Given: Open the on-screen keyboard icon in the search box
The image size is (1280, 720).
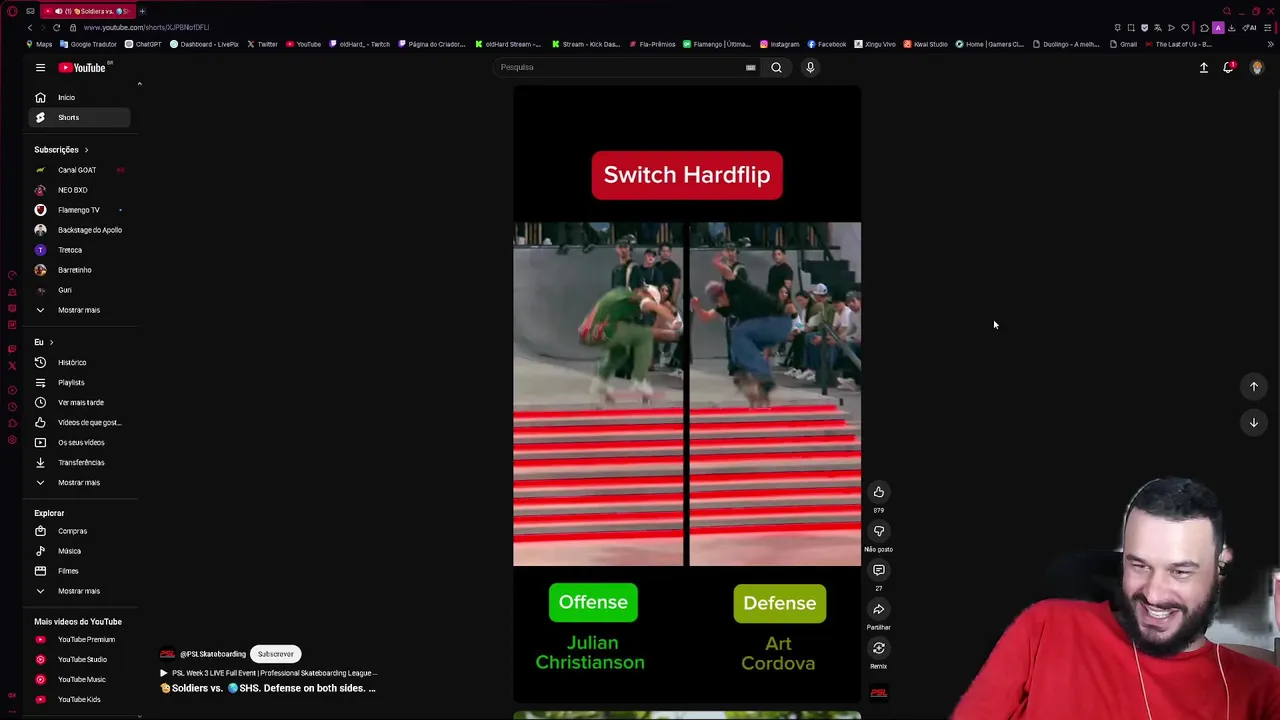Looking at the screenshot, I should (x=750, y=67).
